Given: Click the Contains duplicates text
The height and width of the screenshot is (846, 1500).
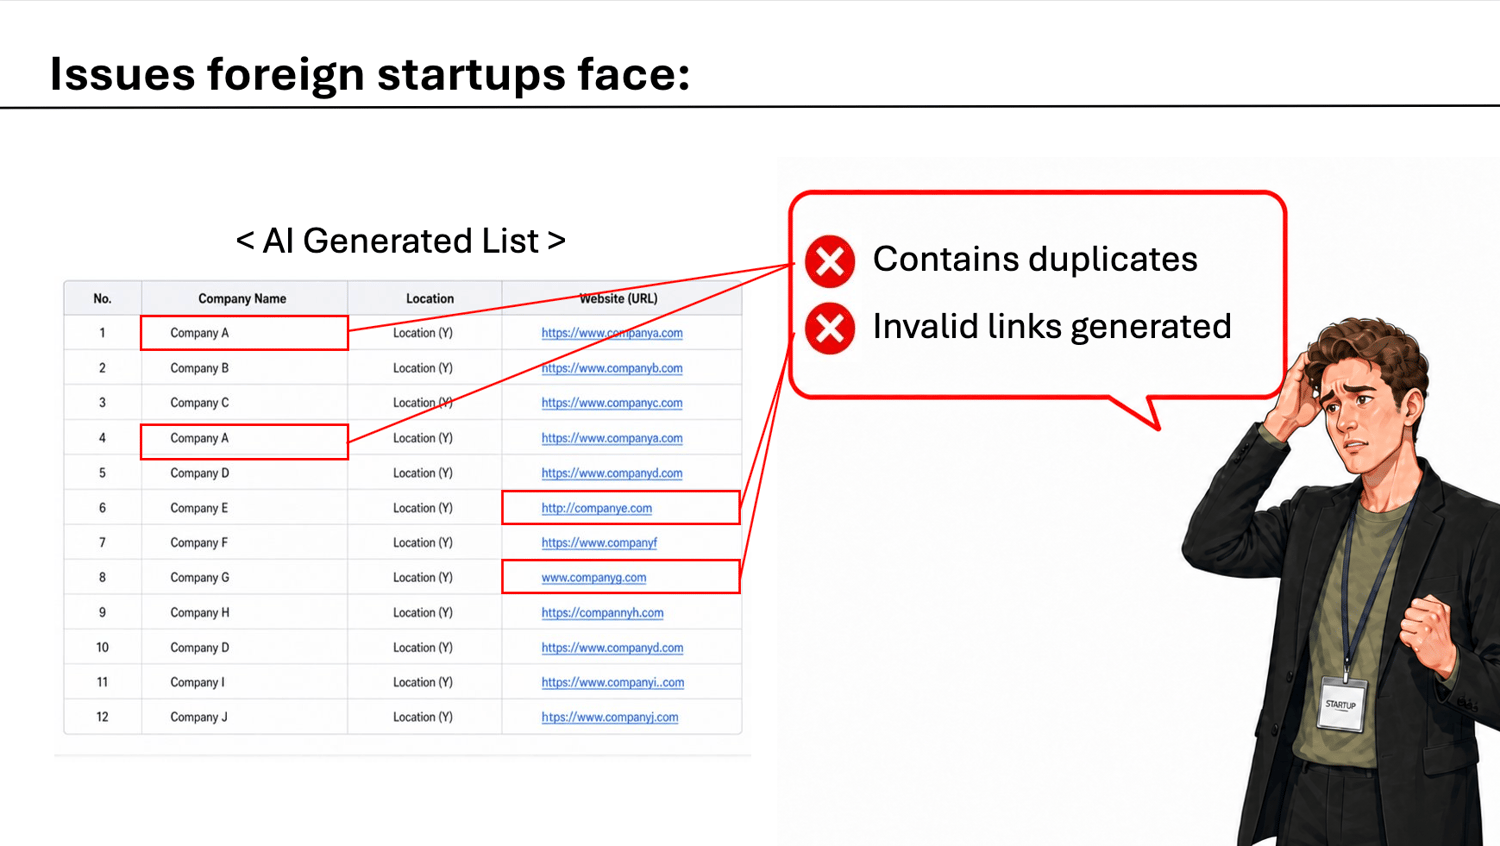Looking at the screenshot, I should click(1035, 259).
